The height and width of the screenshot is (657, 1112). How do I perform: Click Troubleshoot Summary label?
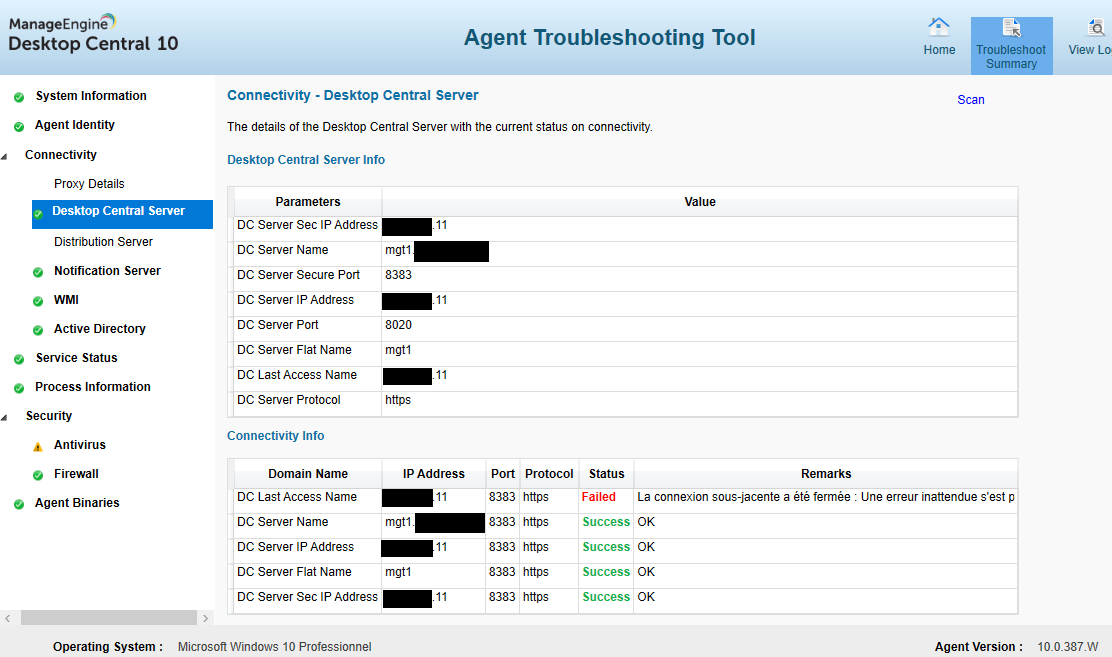tap(1011, 57)
